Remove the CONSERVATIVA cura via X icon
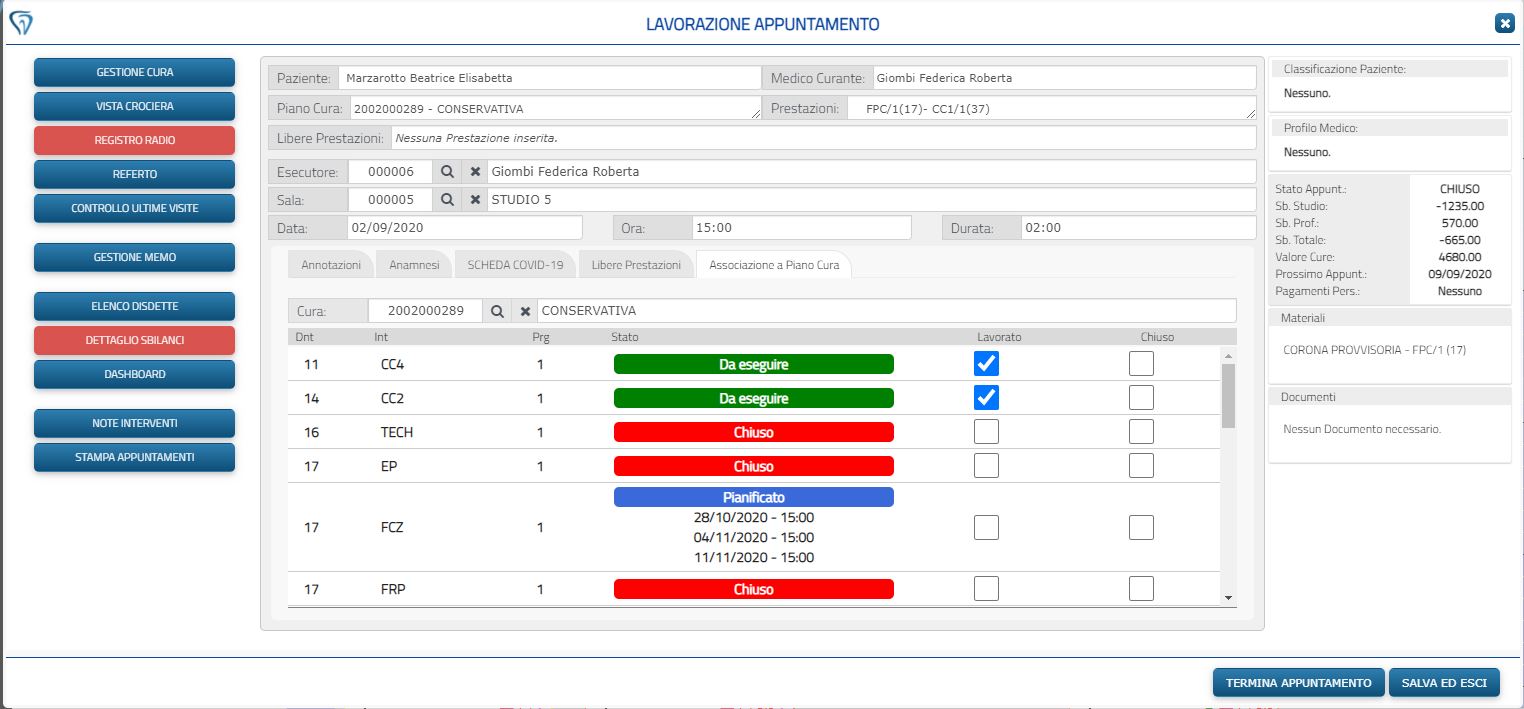Screen dimensions: 1524x709 (x=525, y=311)
